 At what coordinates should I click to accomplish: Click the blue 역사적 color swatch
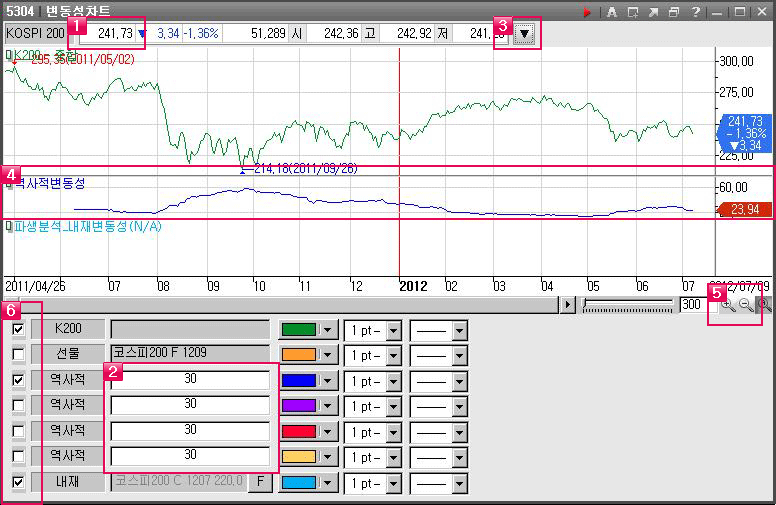tap(298, 380)
